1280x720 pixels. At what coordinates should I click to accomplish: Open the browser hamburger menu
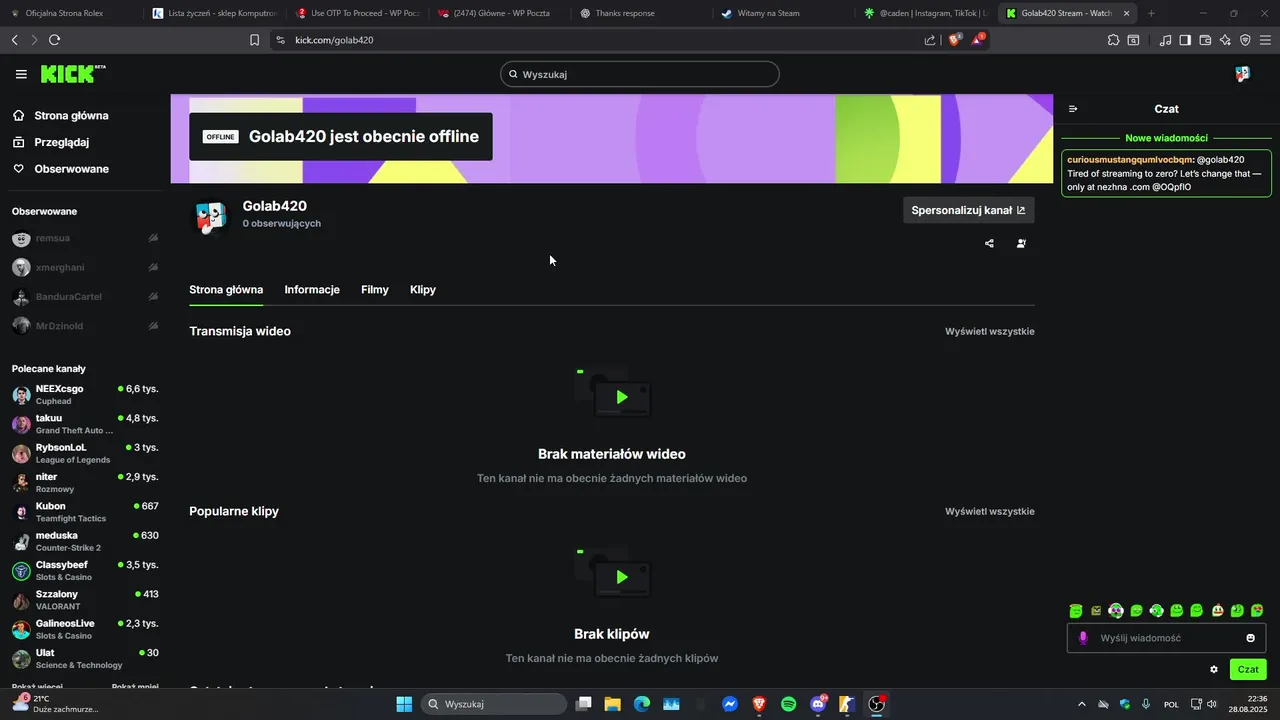pos(1266,40)
